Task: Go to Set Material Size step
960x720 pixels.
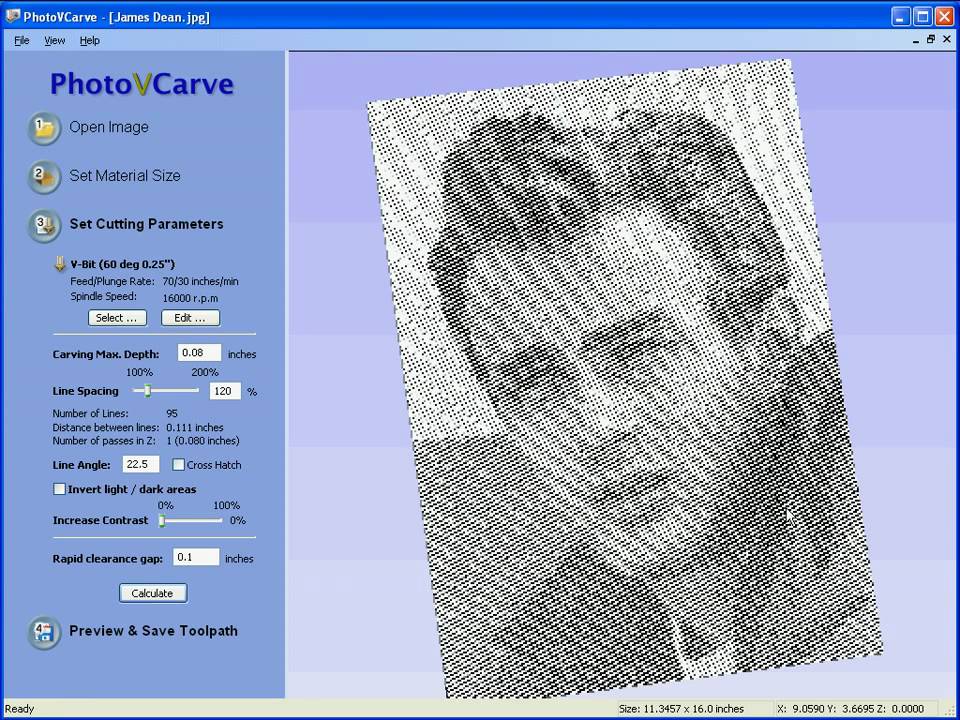Action: [x=125, y=176]
